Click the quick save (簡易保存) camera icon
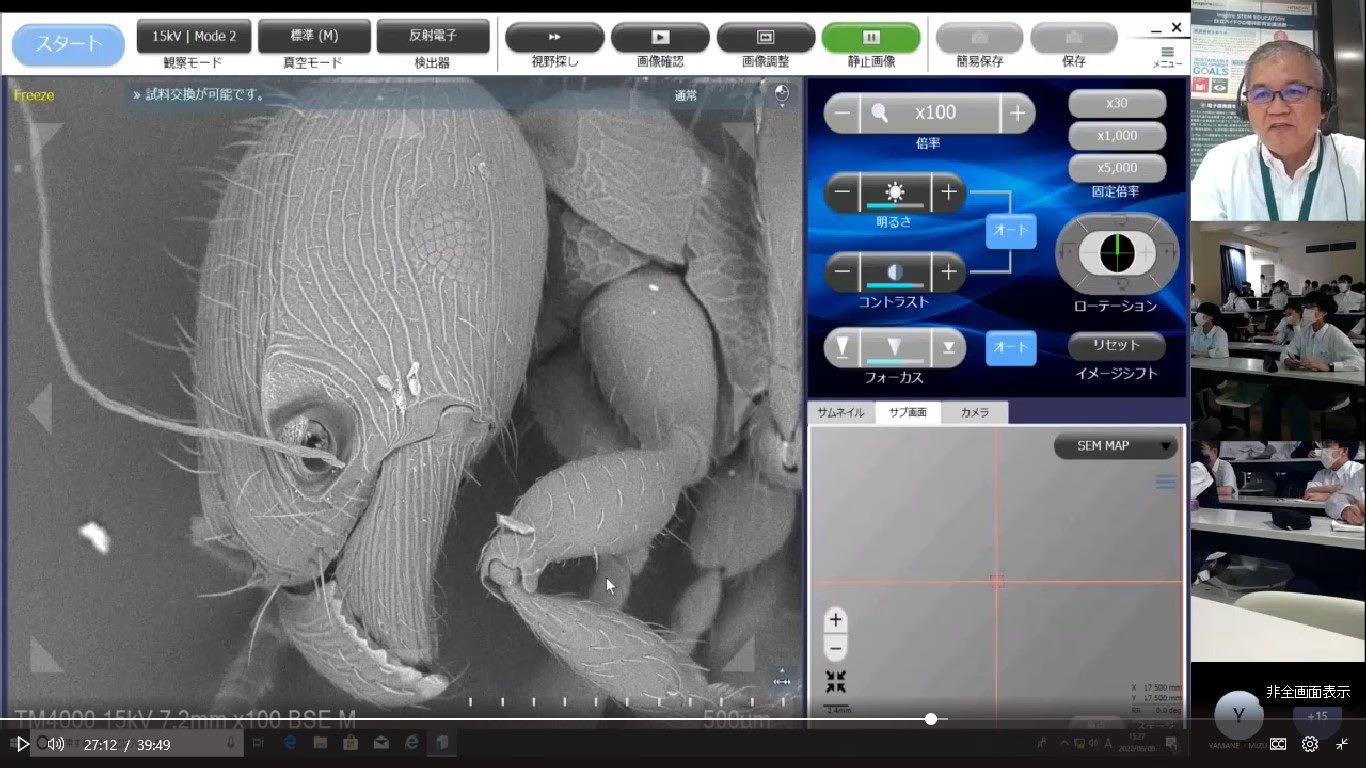Screen dimensions: 1366x768 979,37
